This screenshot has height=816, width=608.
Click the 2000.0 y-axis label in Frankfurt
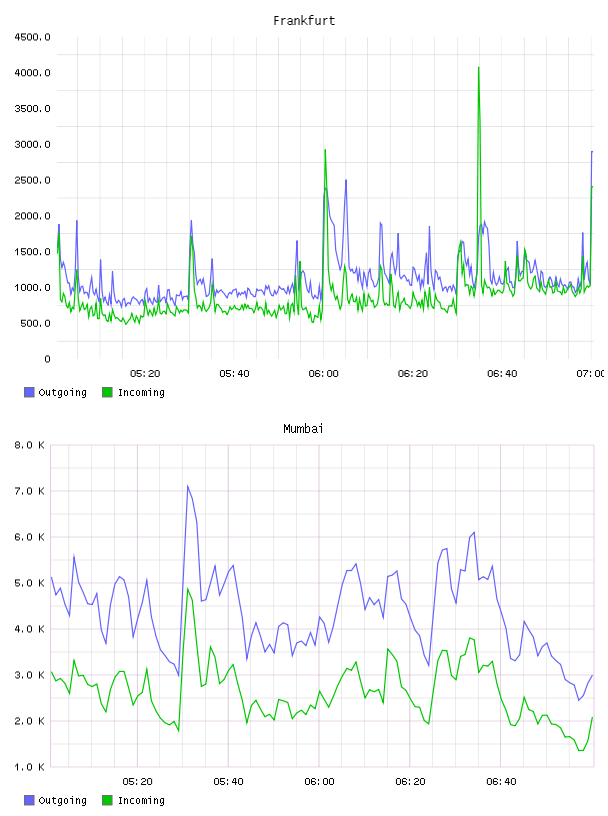32,216
